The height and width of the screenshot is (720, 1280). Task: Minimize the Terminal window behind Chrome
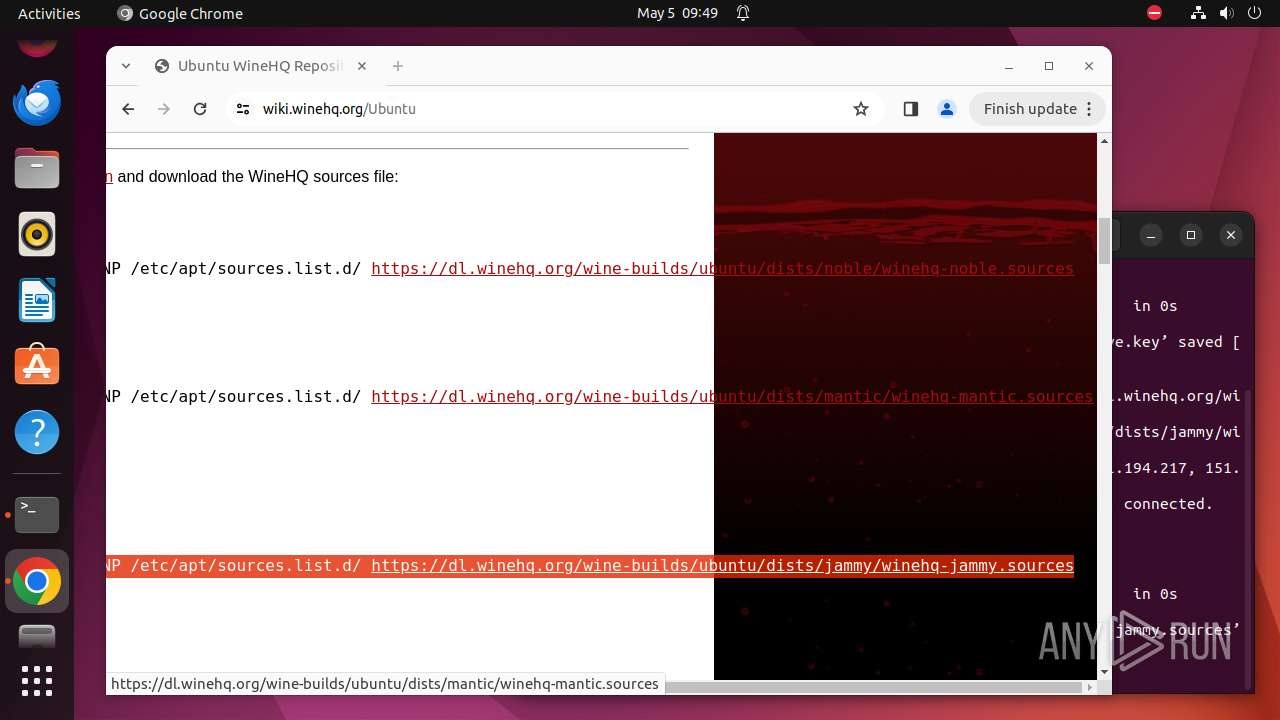(x=1151, y=235)
